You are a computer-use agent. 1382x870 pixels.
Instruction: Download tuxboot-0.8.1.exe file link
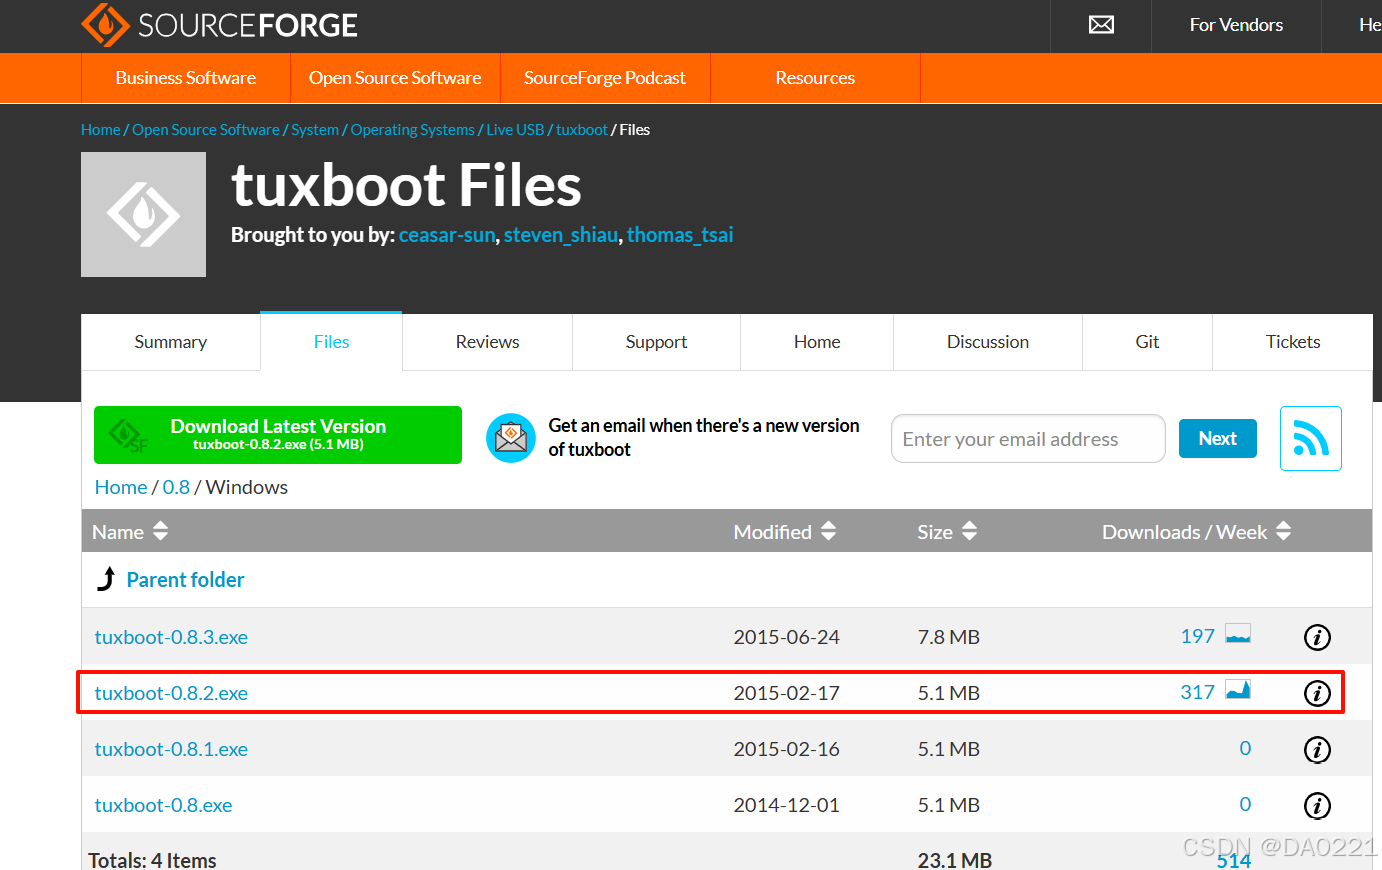click(x=171, y=749)
